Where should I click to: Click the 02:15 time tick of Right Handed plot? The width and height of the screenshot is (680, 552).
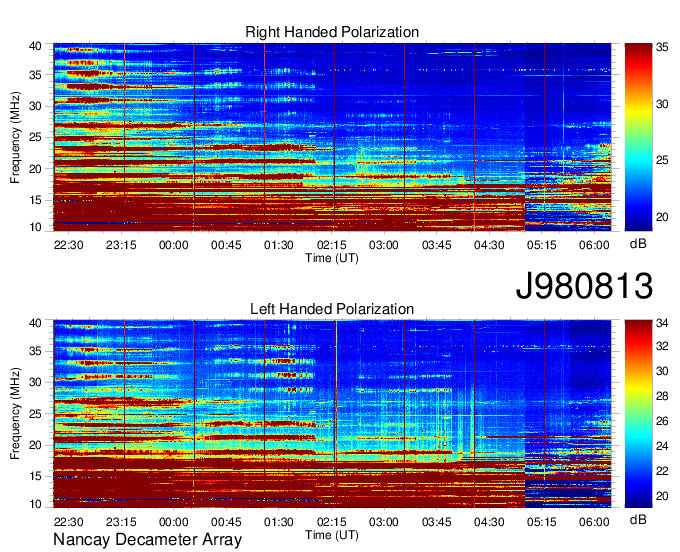(331, 245)
